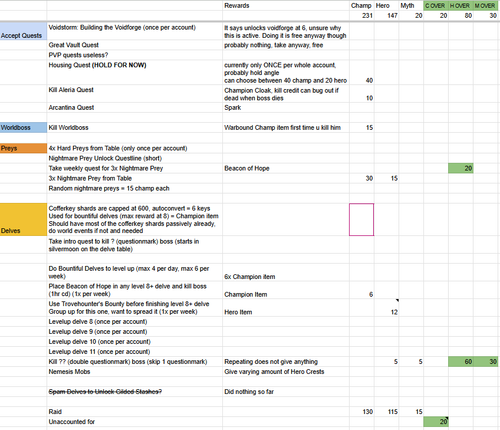Select the Kill Worldboss Champ value 15
This screenshot has width=500, height=430.
pos(361,127)
